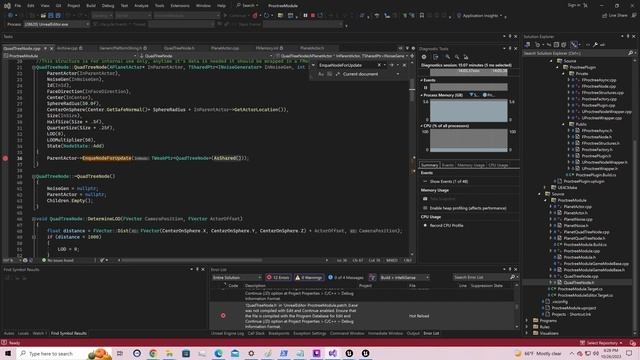The width and height of the screenshot is (640, 360).
Task: Click the notifications icon in the status bar
Action: click(x=632, y=343)
